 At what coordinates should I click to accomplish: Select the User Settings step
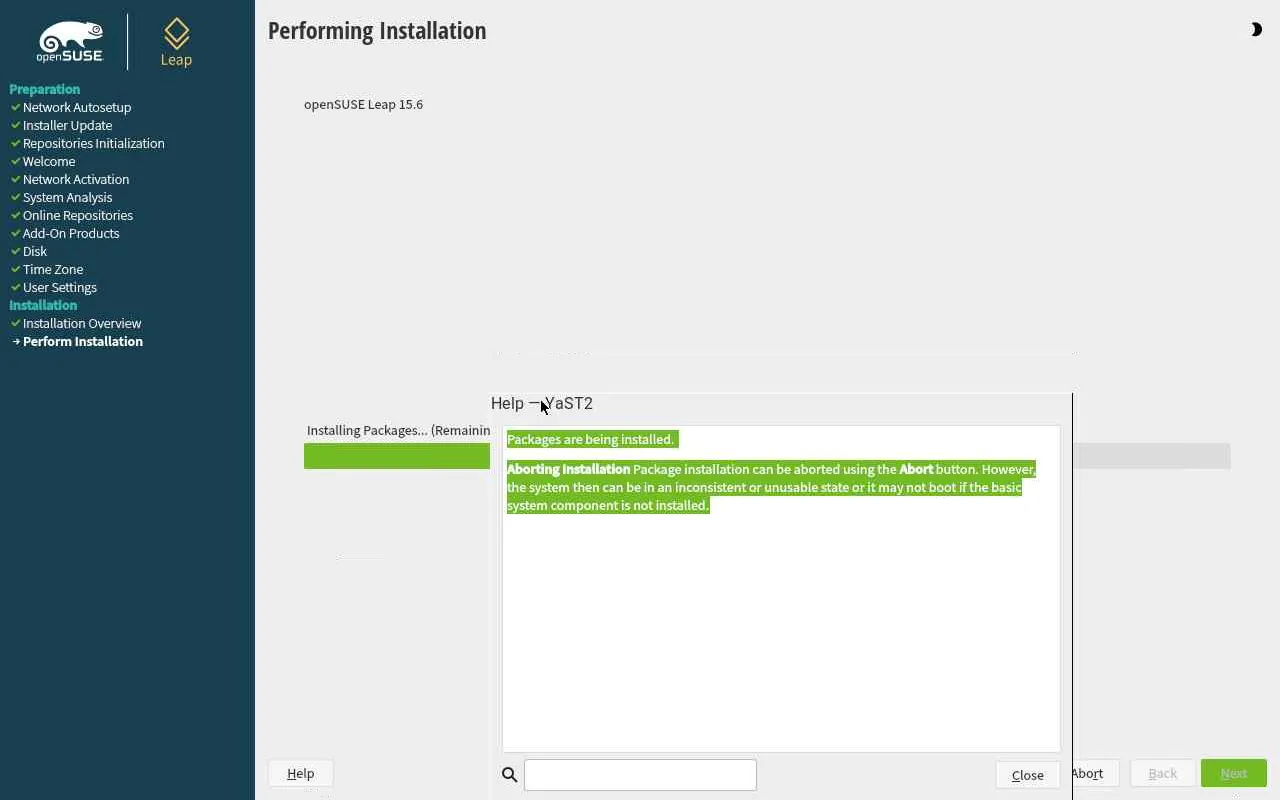point(60,287)
